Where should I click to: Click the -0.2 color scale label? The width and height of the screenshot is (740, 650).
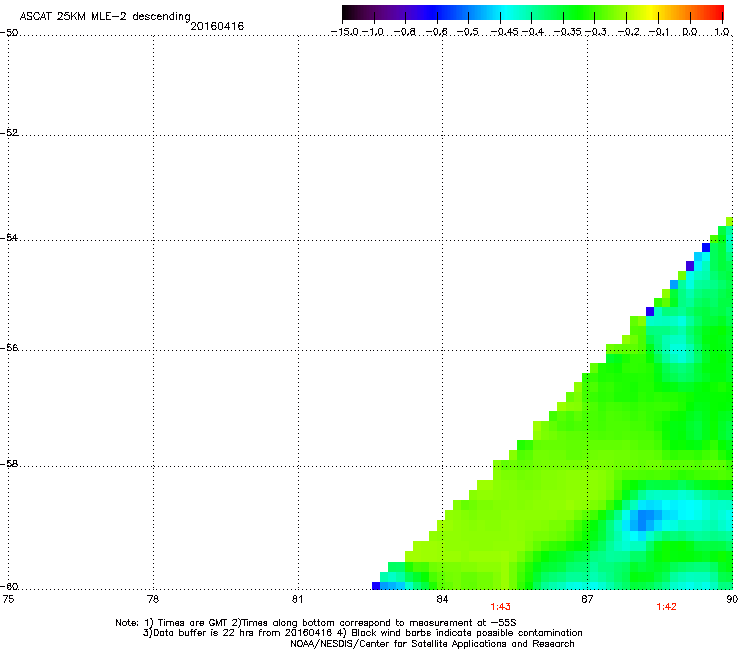click(x=629, y=32)
